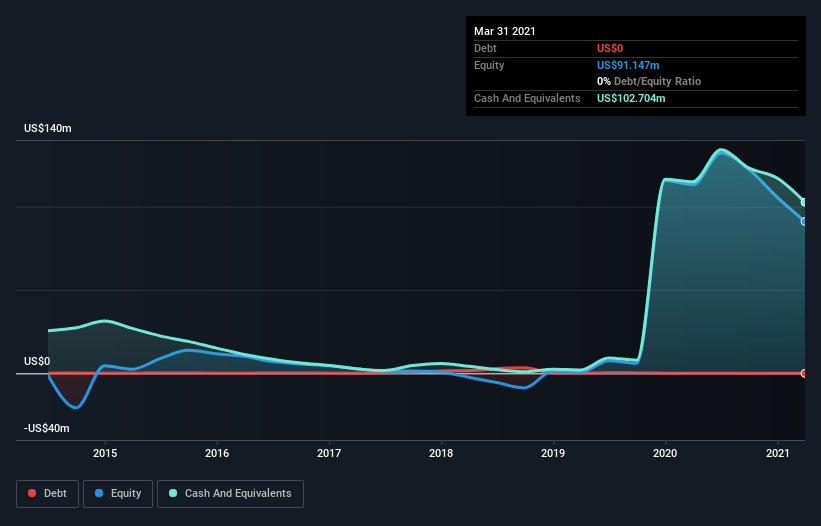Viewport: 821px width, 526px height.
Task: Click the -US$40m y-axis label
Action: (47, 428)
